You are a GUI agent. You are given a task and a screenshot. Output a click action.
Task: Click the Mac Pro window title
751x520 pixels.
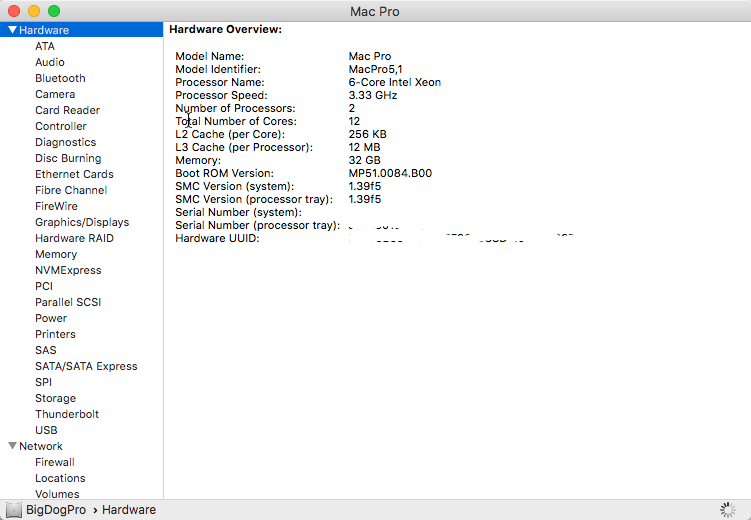tap(375, 11)
